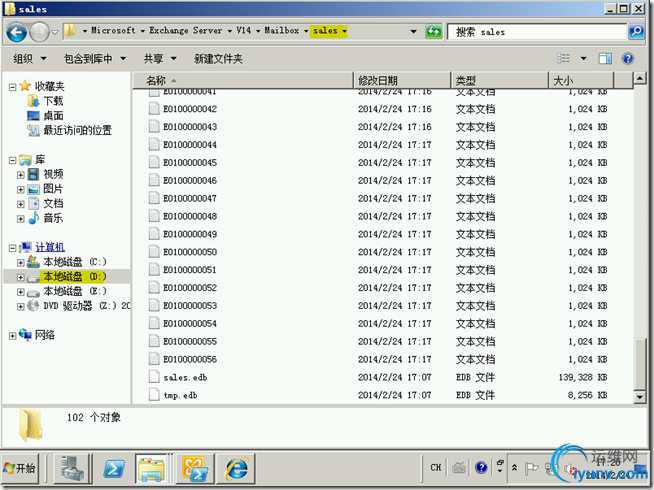This screenshot has height=490, width=654.
Task: Click the Action Center flag icon
Action: click(531, 468)
